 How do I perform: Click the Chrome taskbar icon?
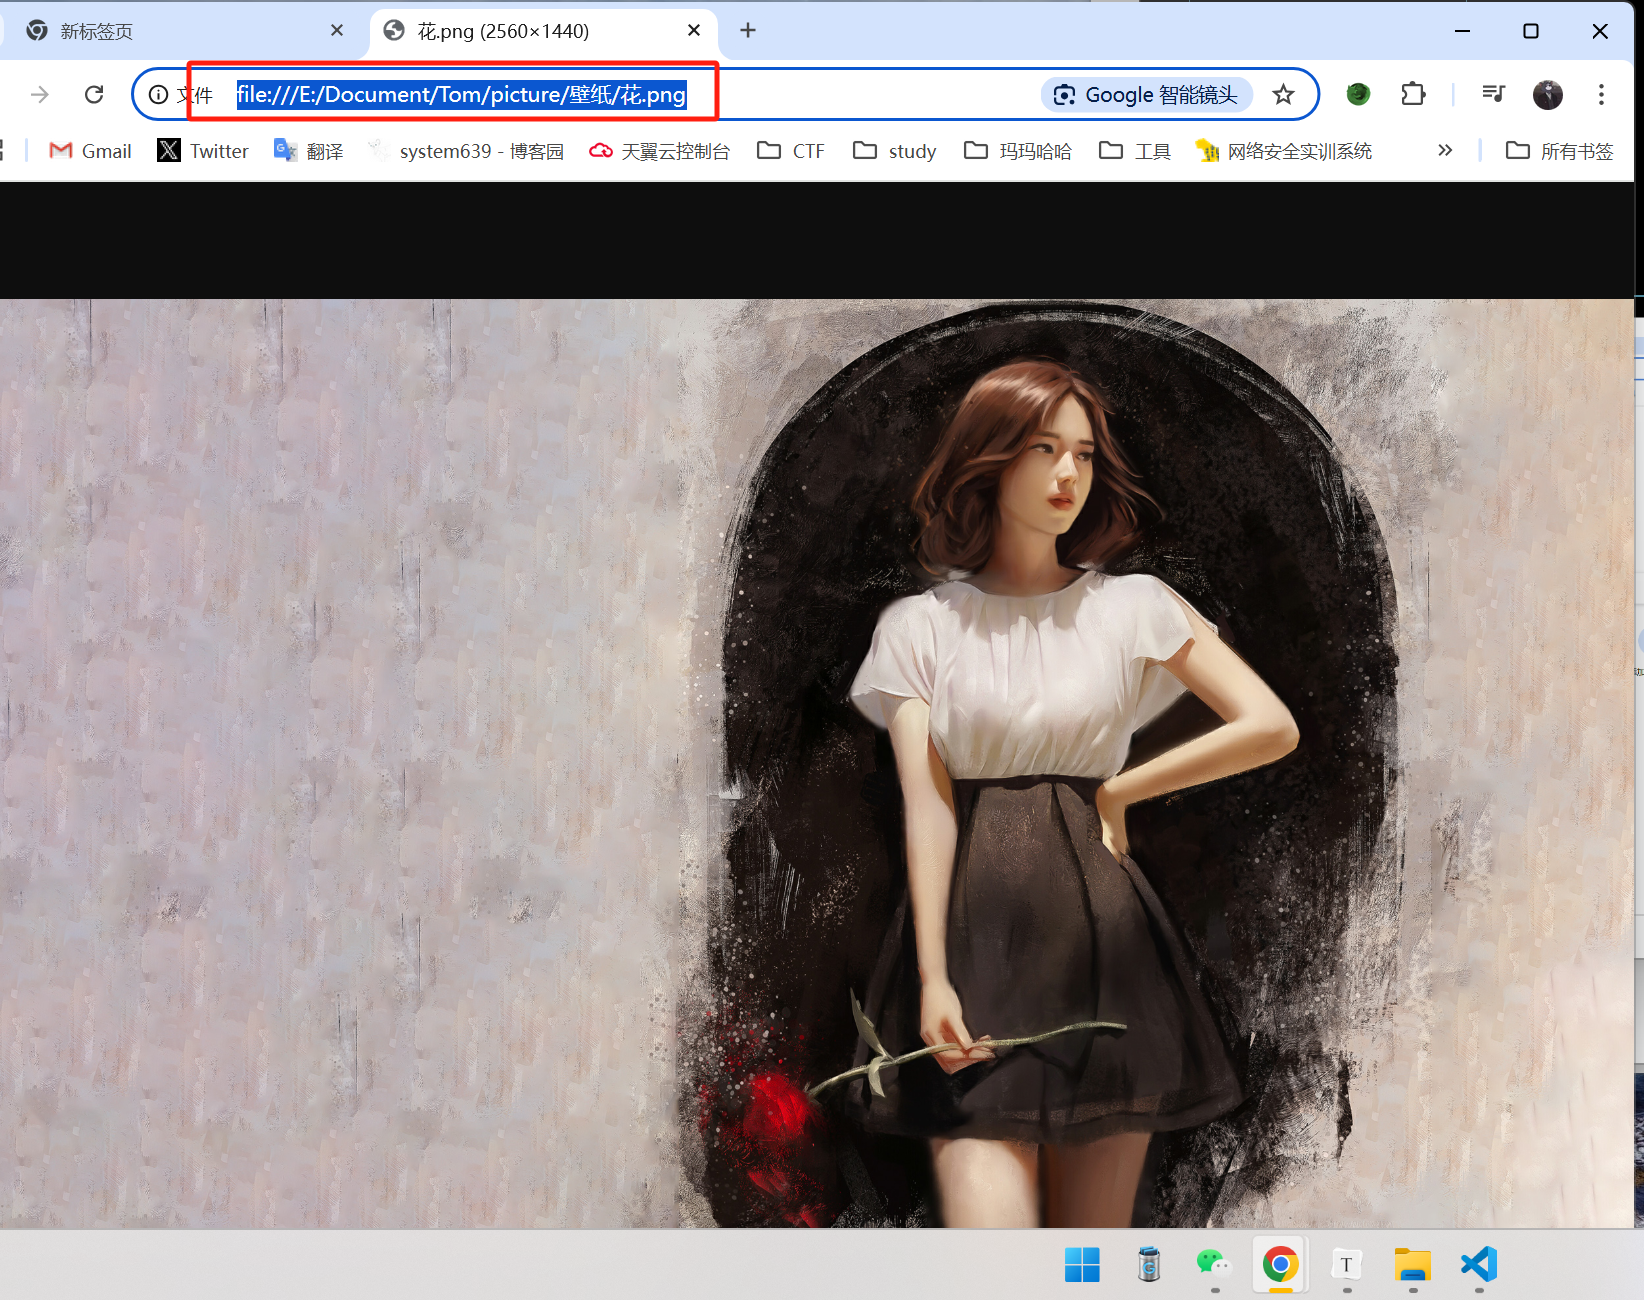coord(1280,1265)
